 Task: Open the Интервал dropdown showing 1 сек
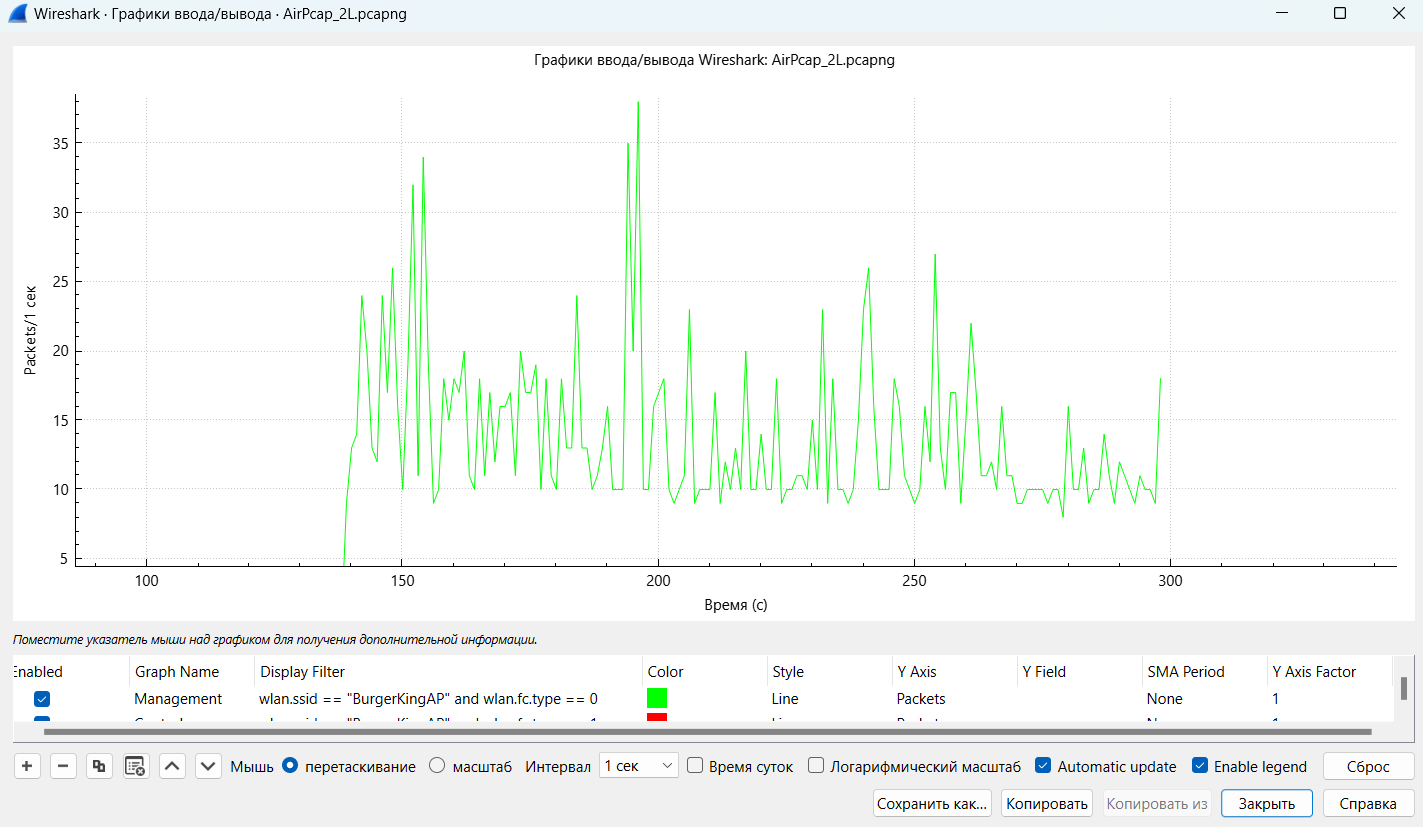[x=639, y=766]
